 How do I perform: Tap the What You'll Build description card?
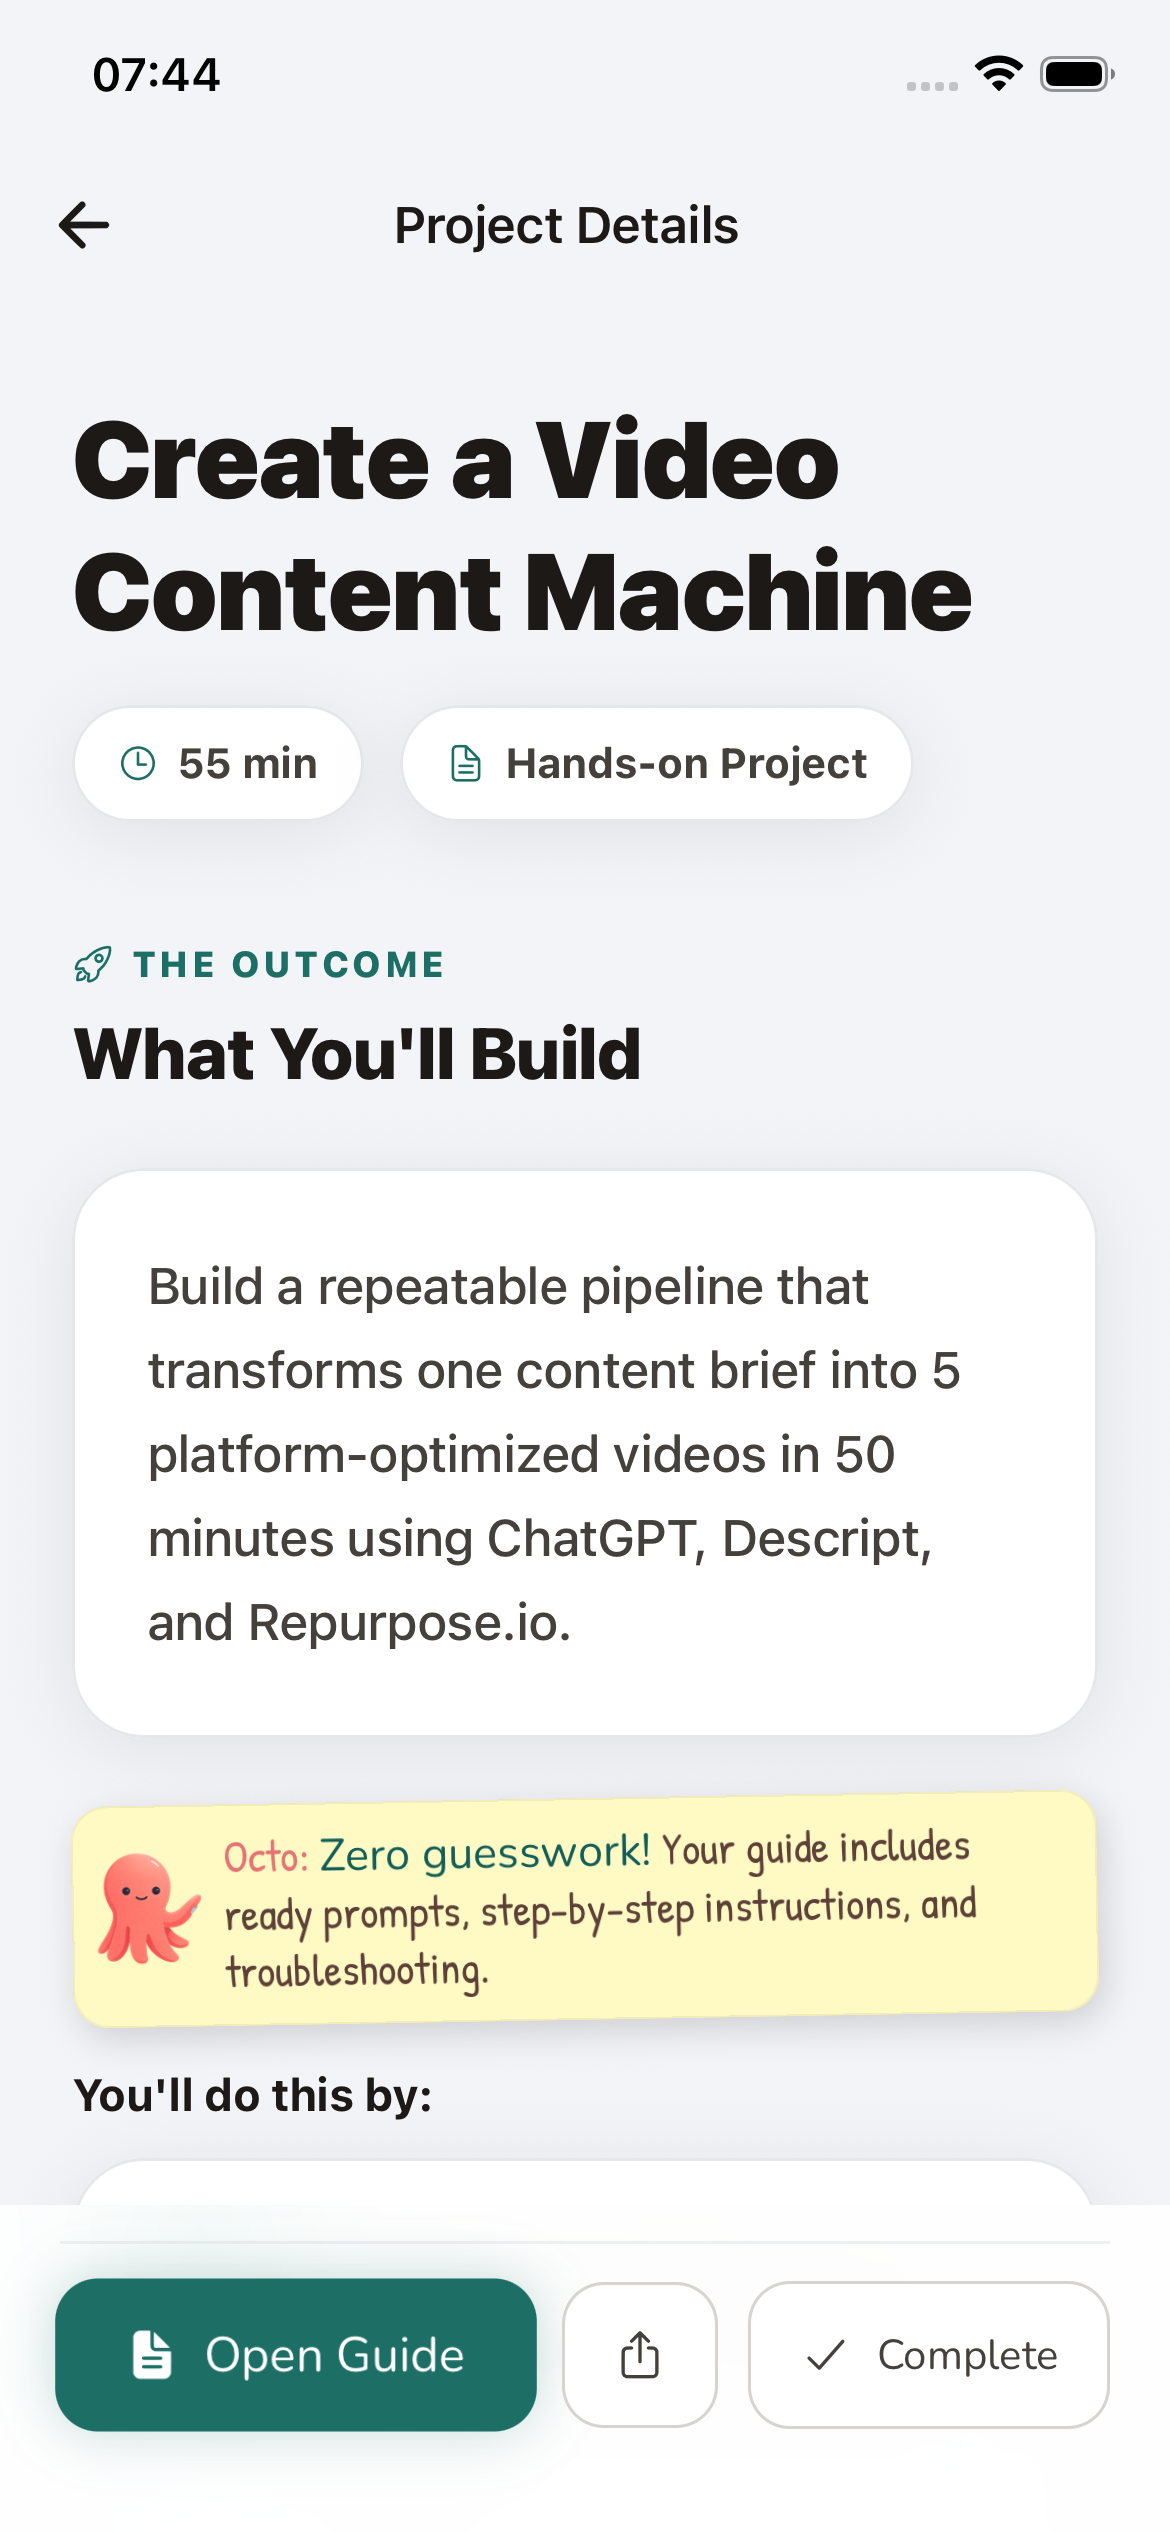585,1450
